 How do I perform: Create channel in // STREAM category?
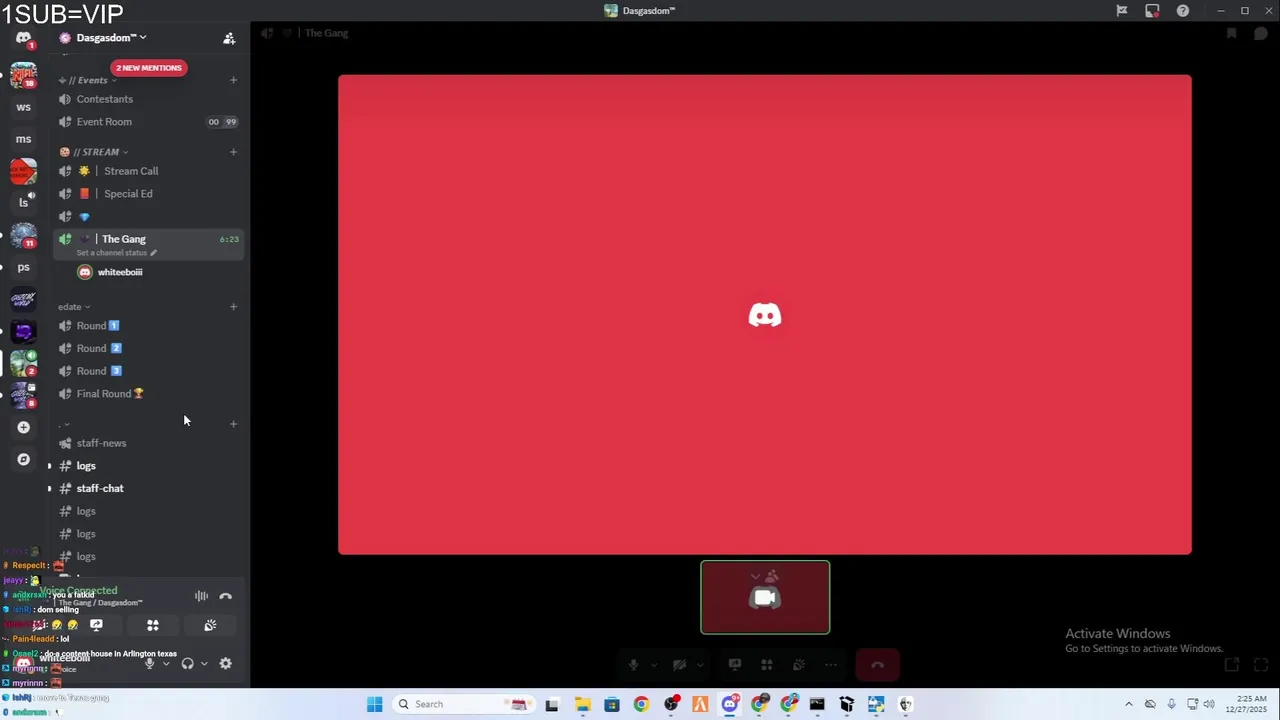coord(233,152)
